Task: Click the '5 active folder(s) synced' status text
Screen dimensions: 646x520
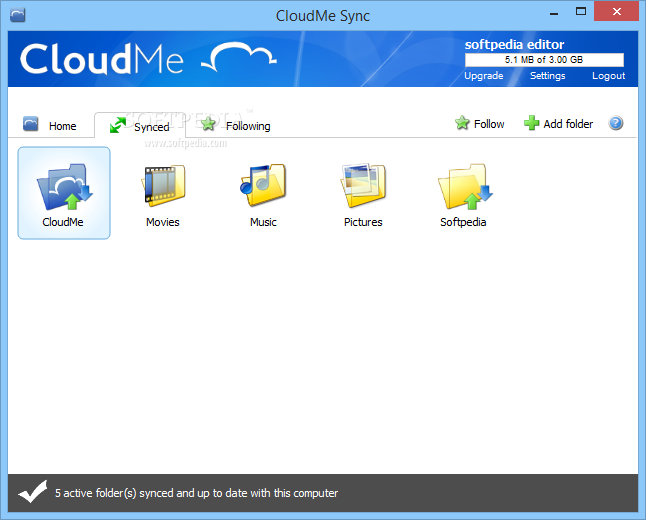Action: point(197,493)
